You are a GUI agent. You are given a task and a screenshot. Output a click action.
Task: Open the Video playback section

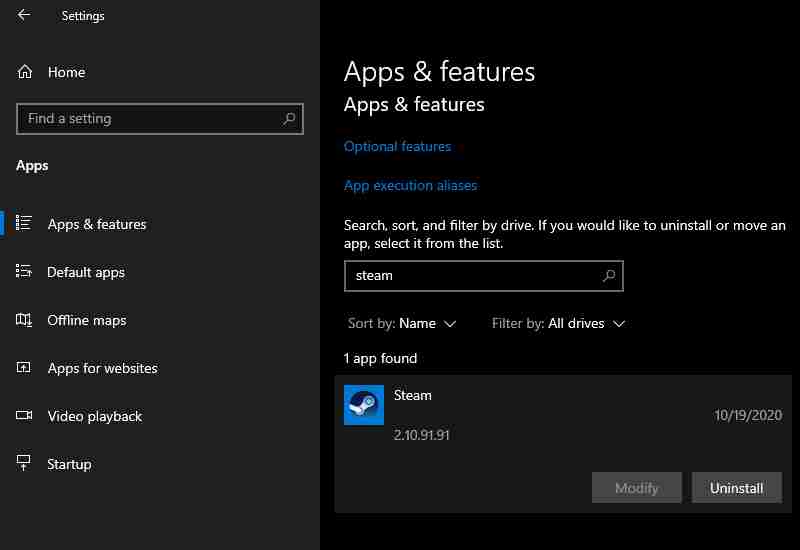click(x=95, y=416)
